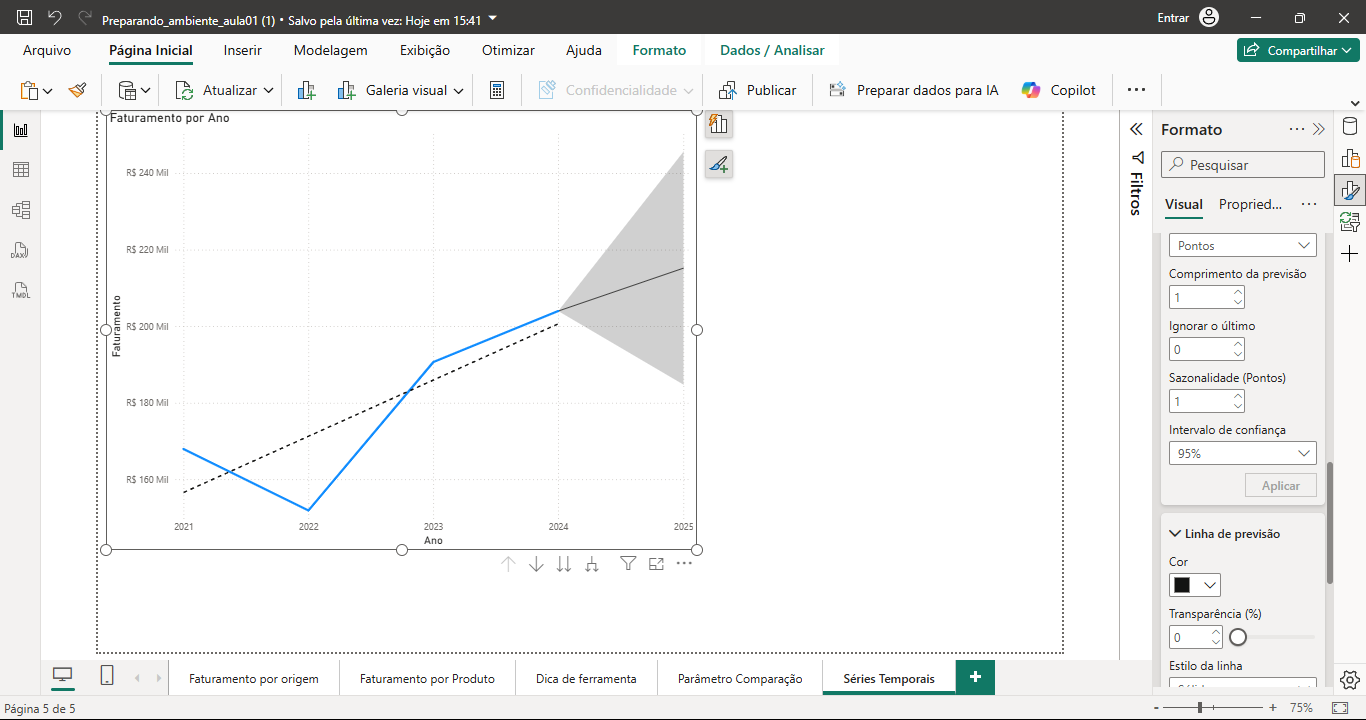Open the Report view in left sidebar
Screen dimensions: 1366x720
[x=20, y=130]
